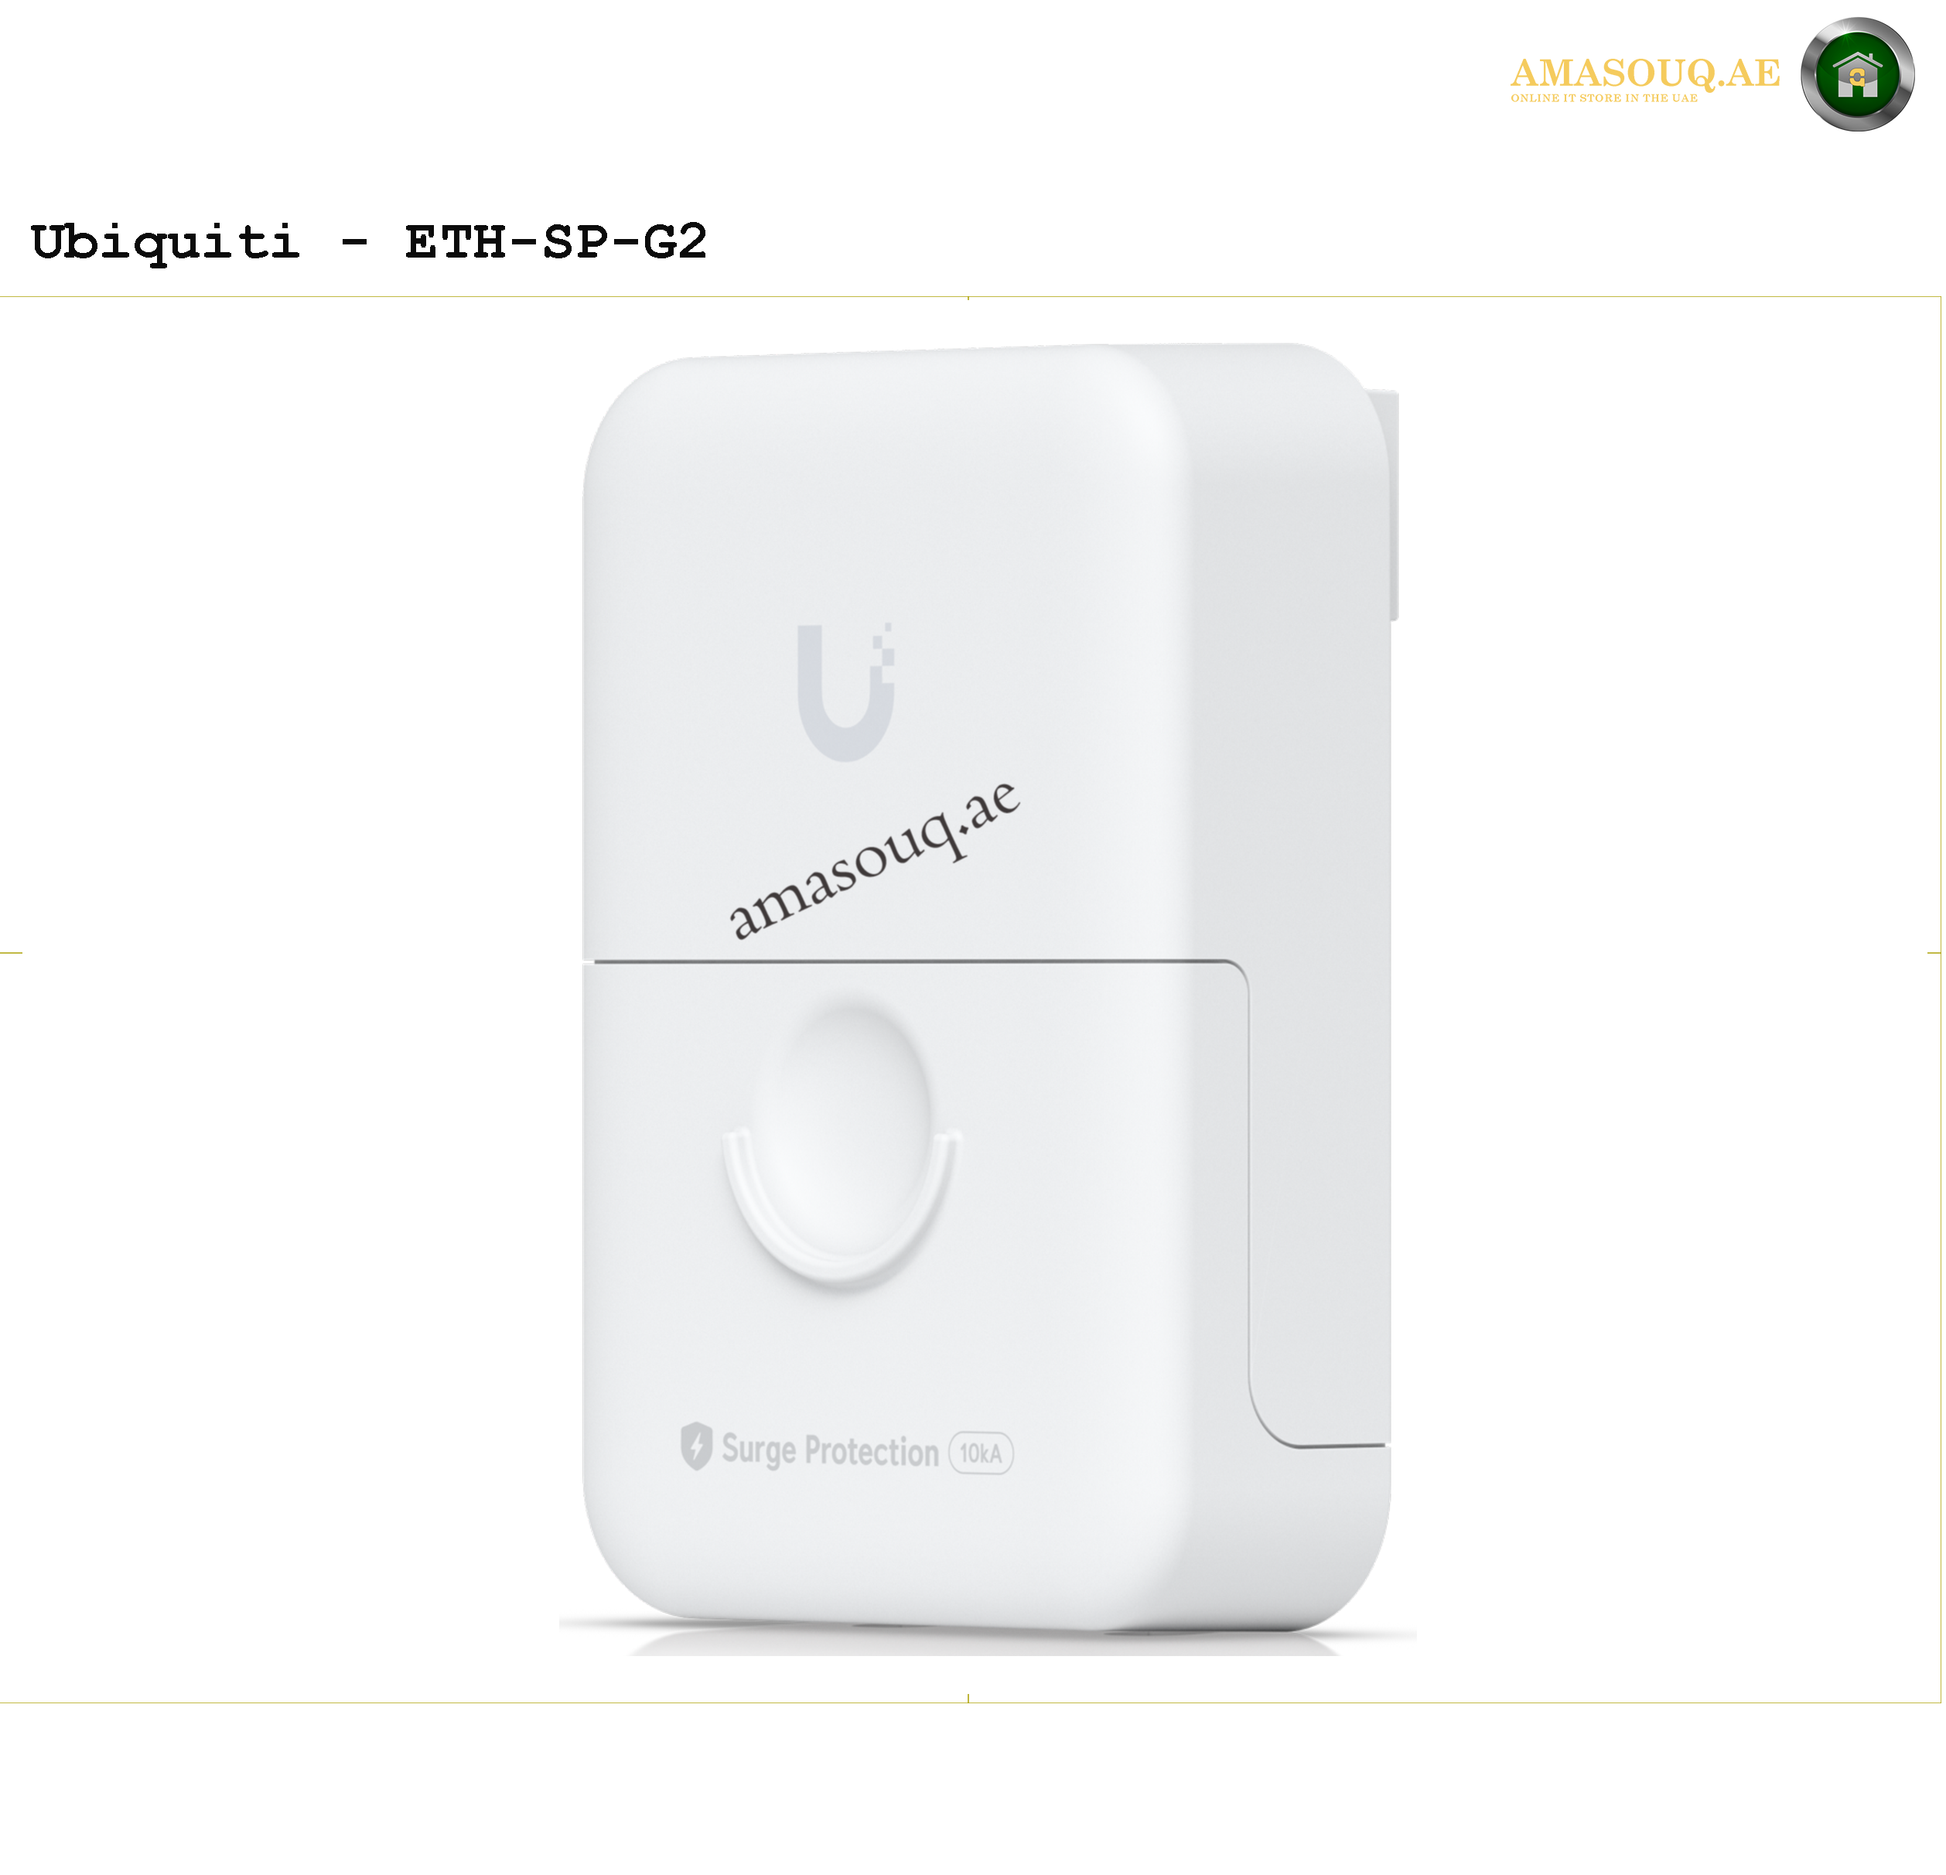Click the Surge Protection label
This screenshot has height=1875, width=1946.
tap(830, 1450)
